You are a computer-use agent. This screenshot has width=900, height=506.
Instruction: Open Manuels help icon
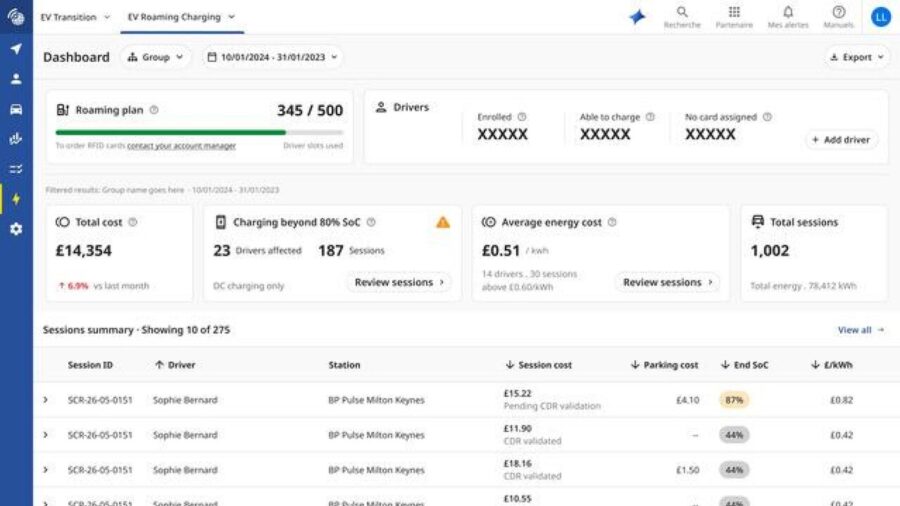839,17
